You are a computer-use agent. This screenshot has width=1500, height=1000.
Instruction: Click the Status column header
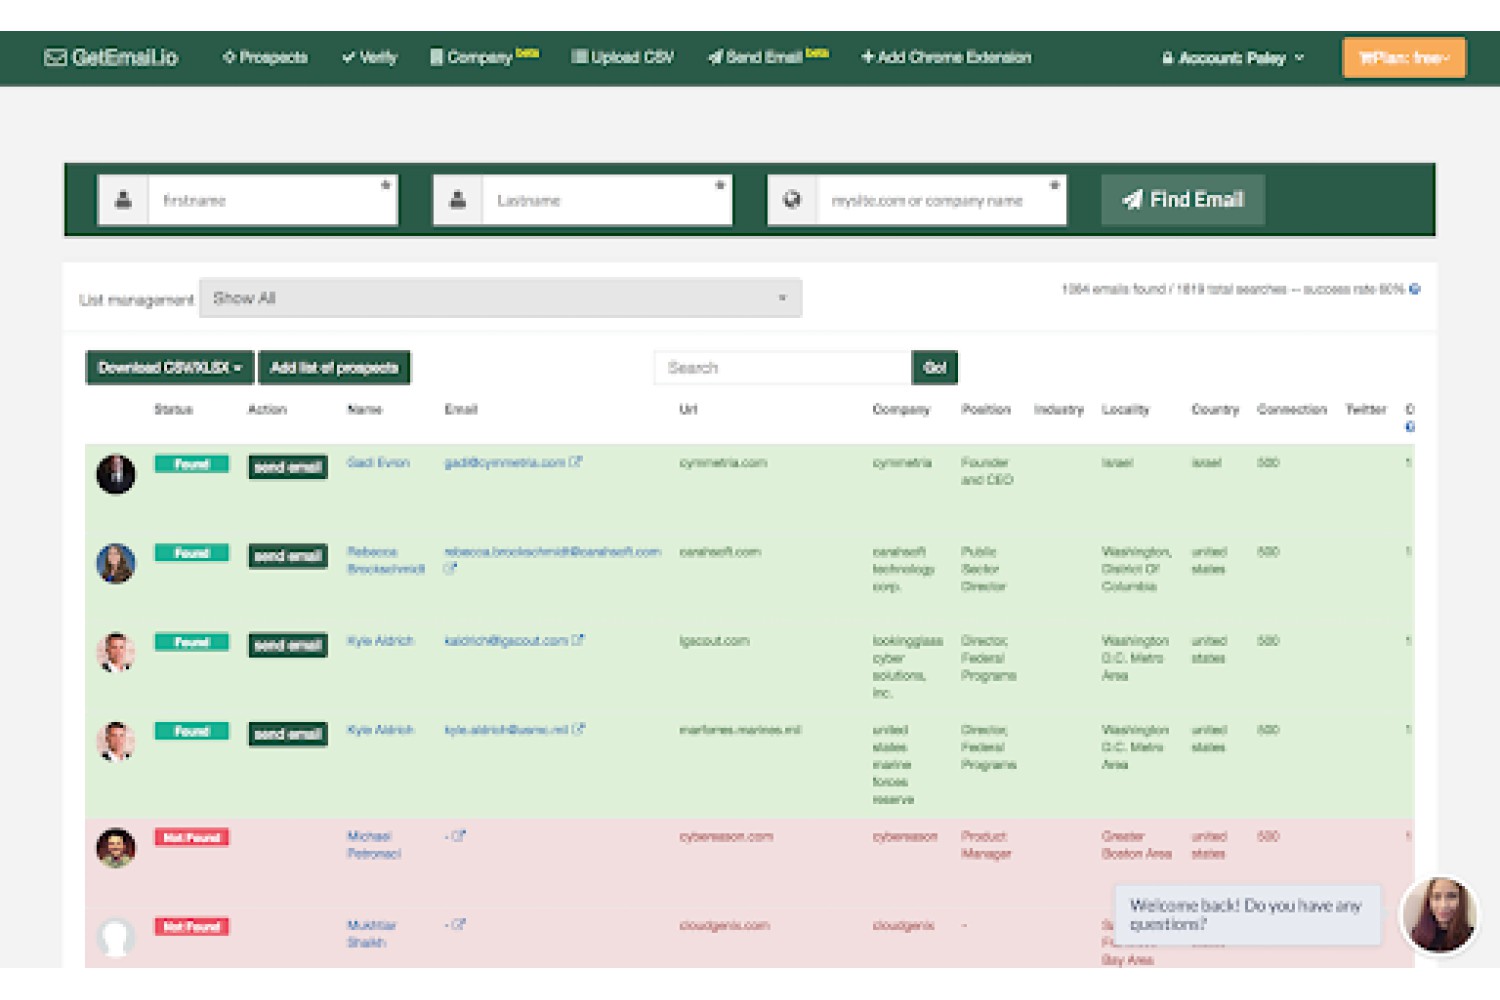click(x=173, y=410)
